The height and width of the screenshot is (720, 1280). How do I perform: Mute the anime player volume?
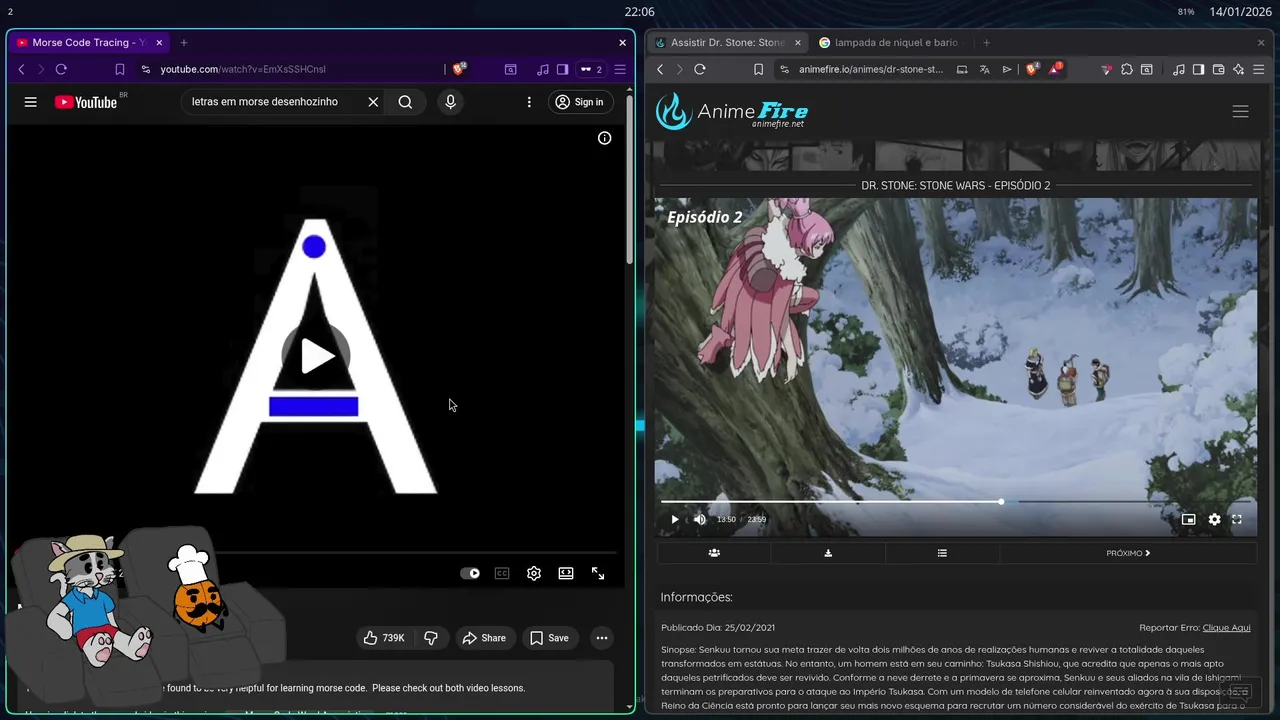pyautogui.click(x=699, y=519)
